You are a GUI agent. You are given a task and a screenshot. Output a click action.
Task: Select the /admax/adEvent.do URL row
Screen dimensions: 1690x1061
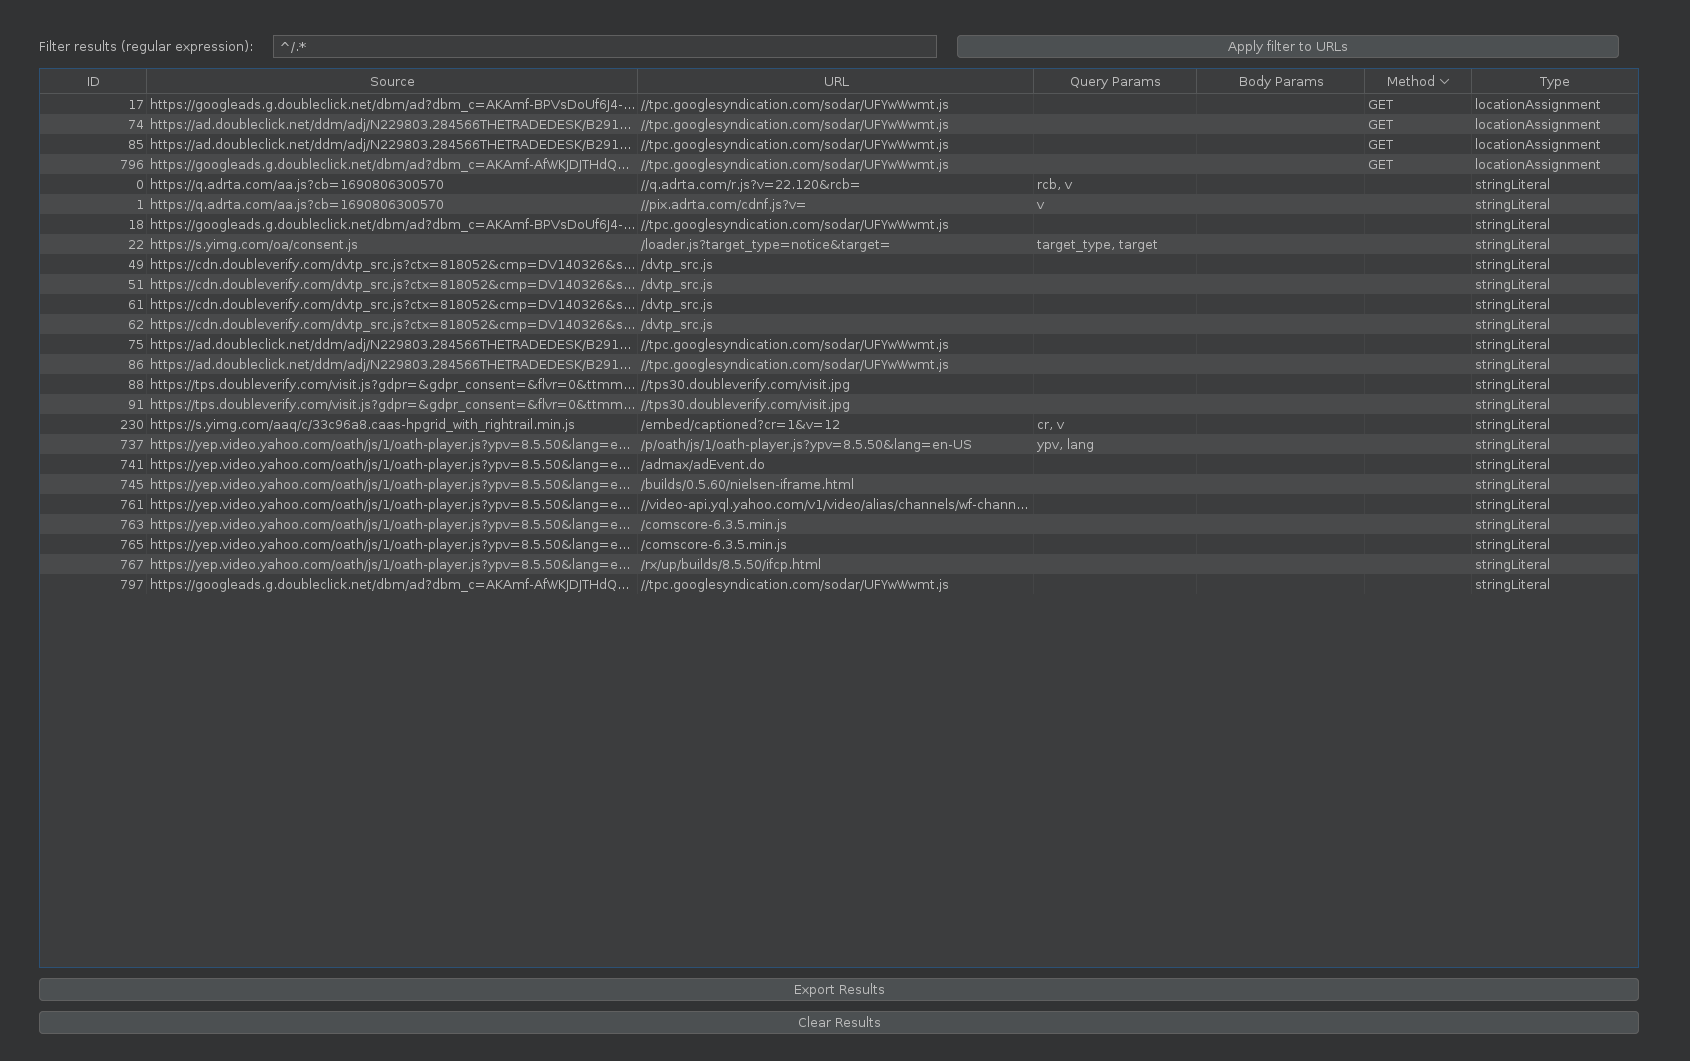pos(702,465)
